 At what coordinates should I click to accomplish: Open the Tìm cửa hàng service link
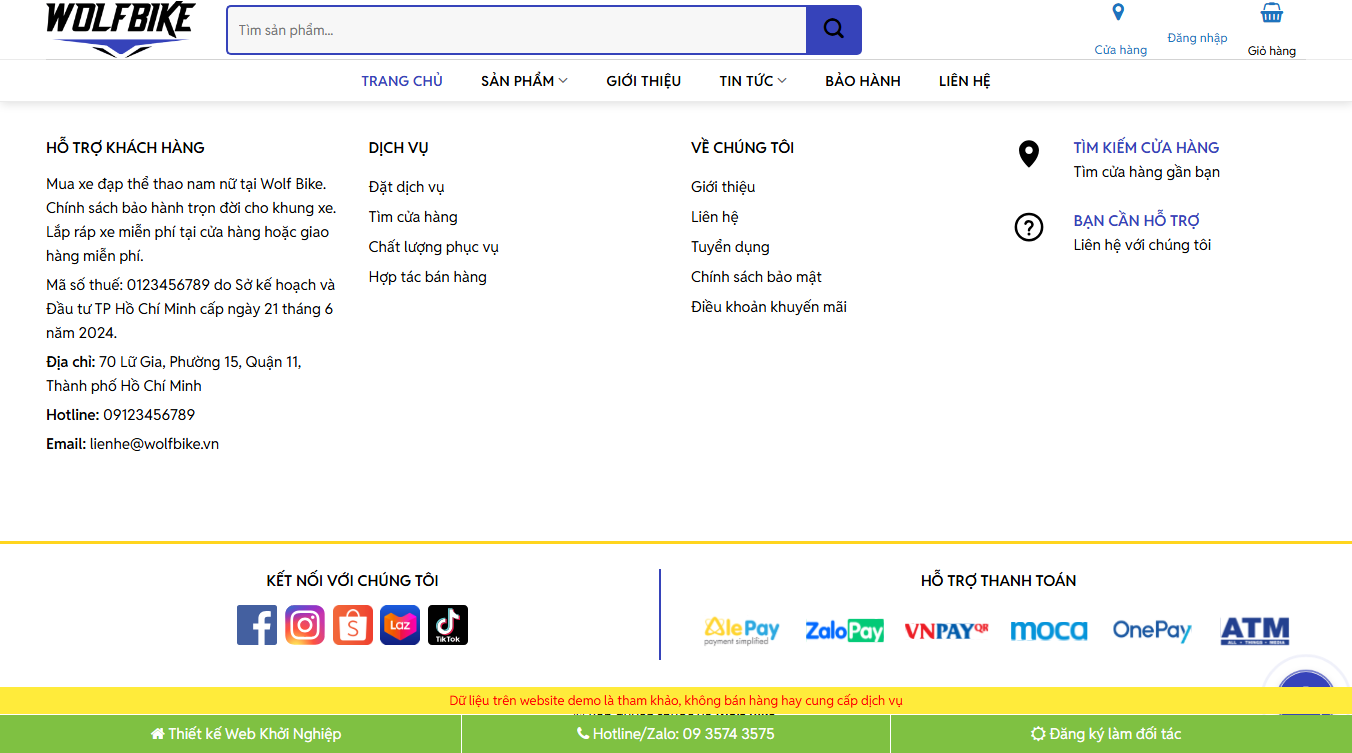point(413,217)
